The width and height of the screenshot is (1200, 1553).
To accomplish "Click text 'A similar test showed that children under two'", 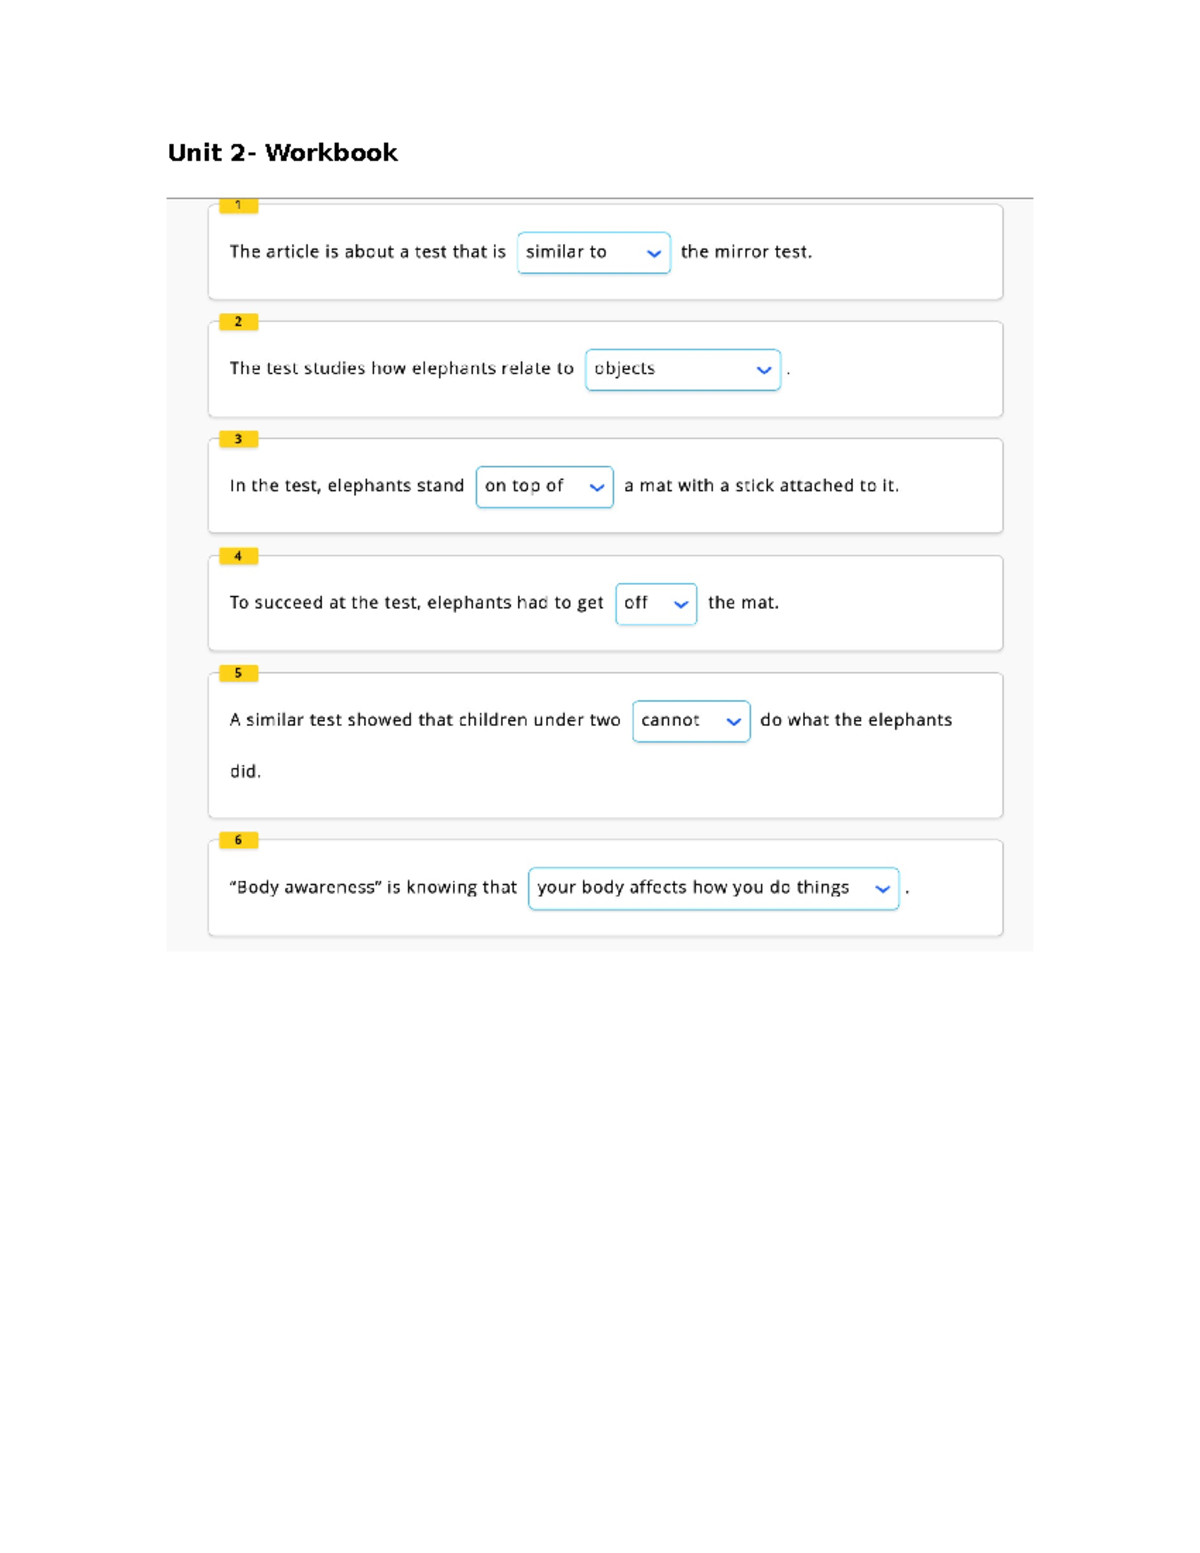I will [424, 720].
